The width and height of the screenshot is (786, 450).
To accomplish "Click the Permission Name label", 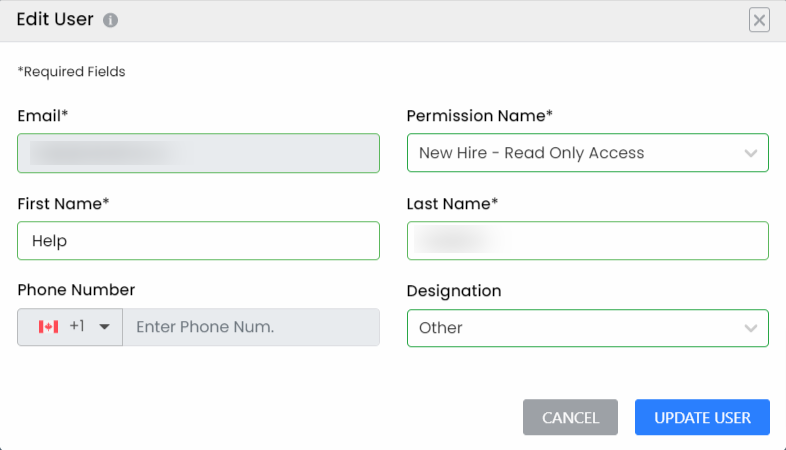I will (x=480, y=116).
